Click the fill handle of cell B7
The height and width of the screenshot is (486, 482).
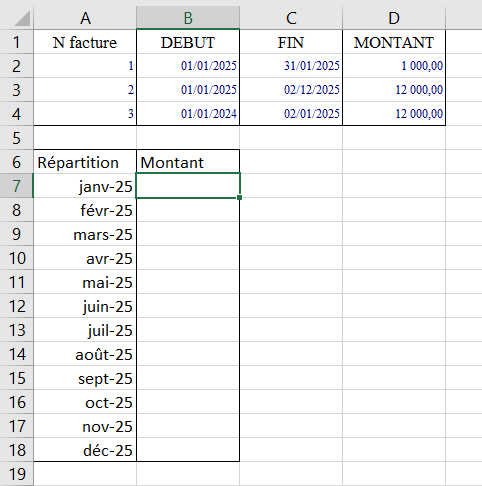pyautogui.click(x=240, y=198)
